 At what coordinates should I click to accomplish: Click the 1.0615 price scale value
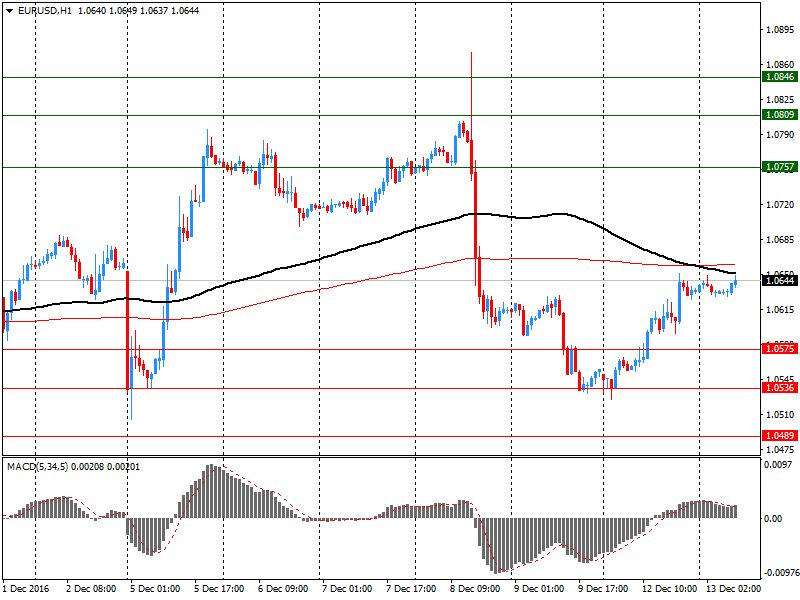click(x=780, y=310)
